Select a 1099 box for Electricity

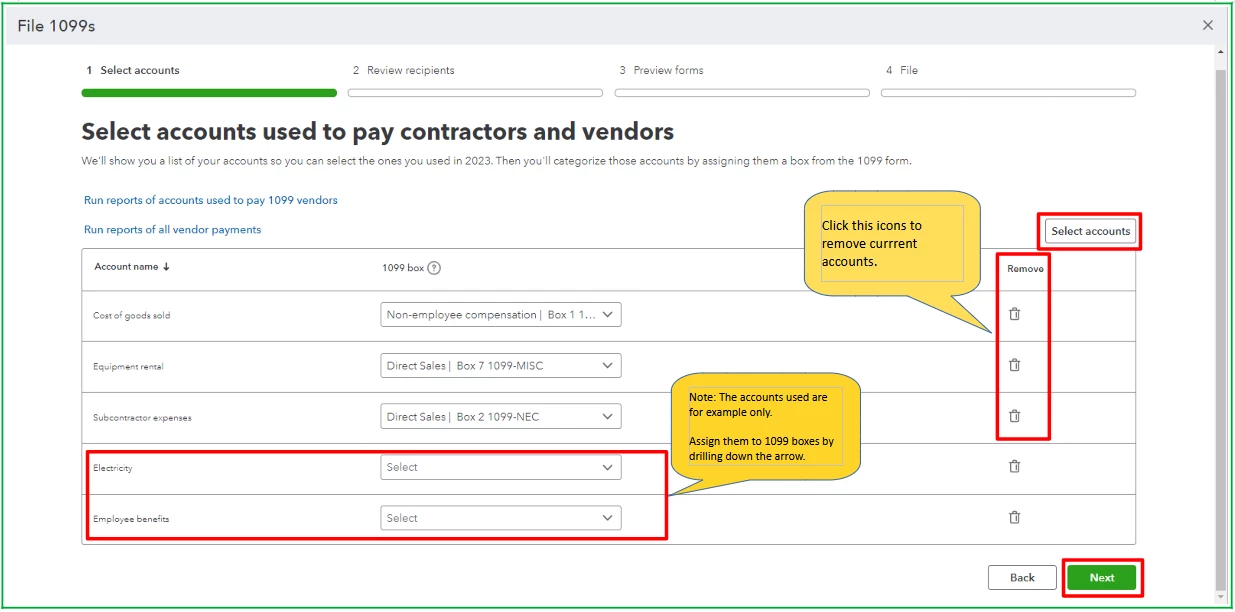click(x=501, y=467)
